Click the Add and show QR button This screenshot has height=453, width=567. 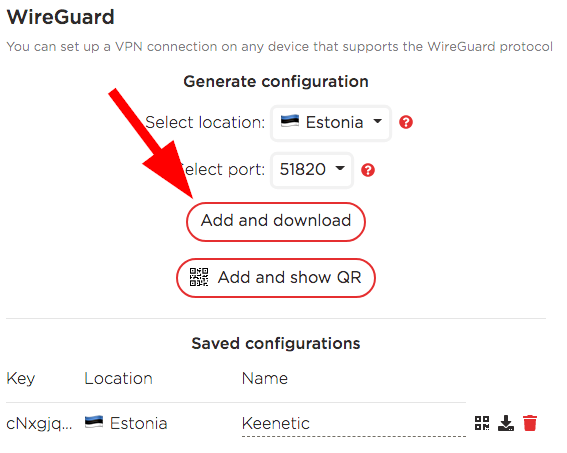click(x=276, y=278)
